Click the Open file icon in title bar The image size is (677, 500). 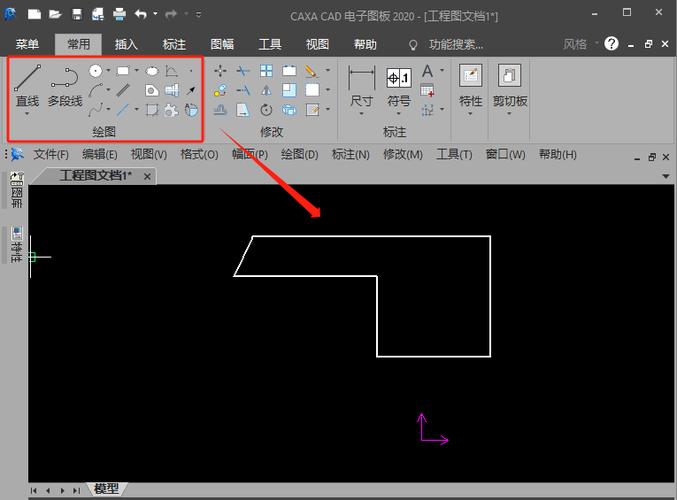55,14
